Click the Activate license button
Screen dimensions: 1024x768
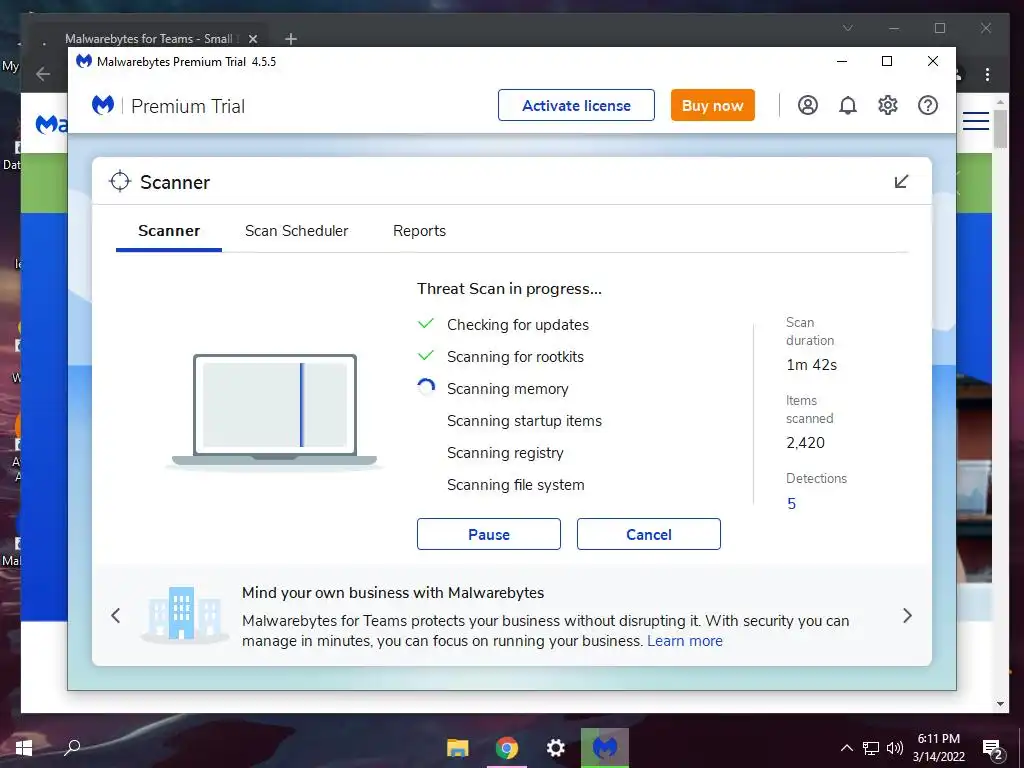click(x=576, y=105)
